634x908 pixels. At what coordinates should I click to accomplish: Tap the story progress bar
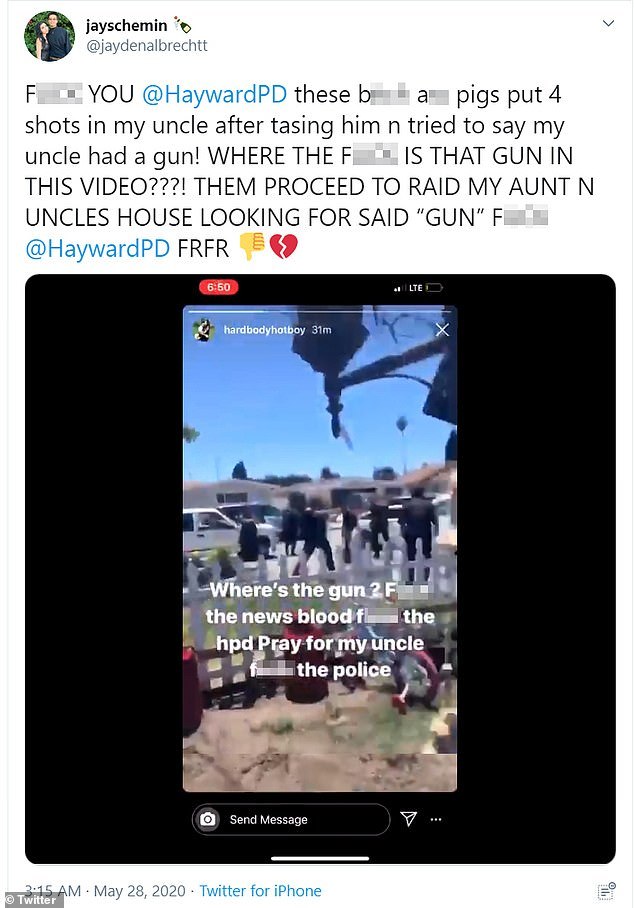[320, 312]
